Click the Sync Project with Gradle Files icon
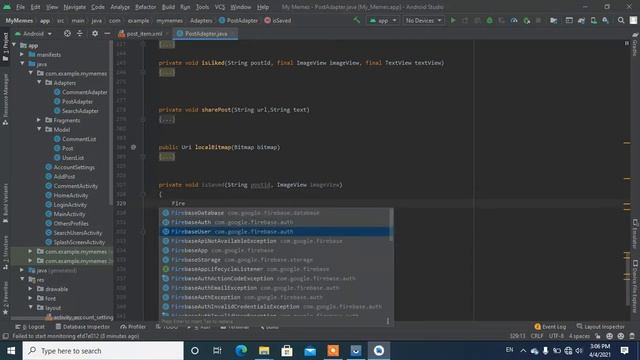This screenshot has width=640, height=360. [581, 20]
